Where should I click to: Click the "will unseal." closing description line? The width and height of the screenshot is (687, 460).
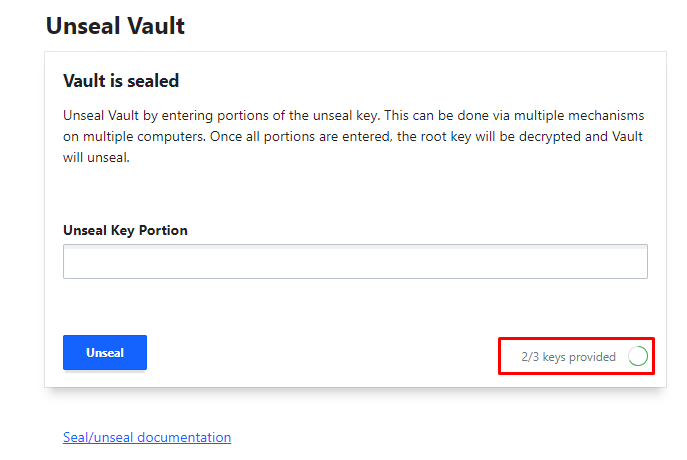(97, 157)
